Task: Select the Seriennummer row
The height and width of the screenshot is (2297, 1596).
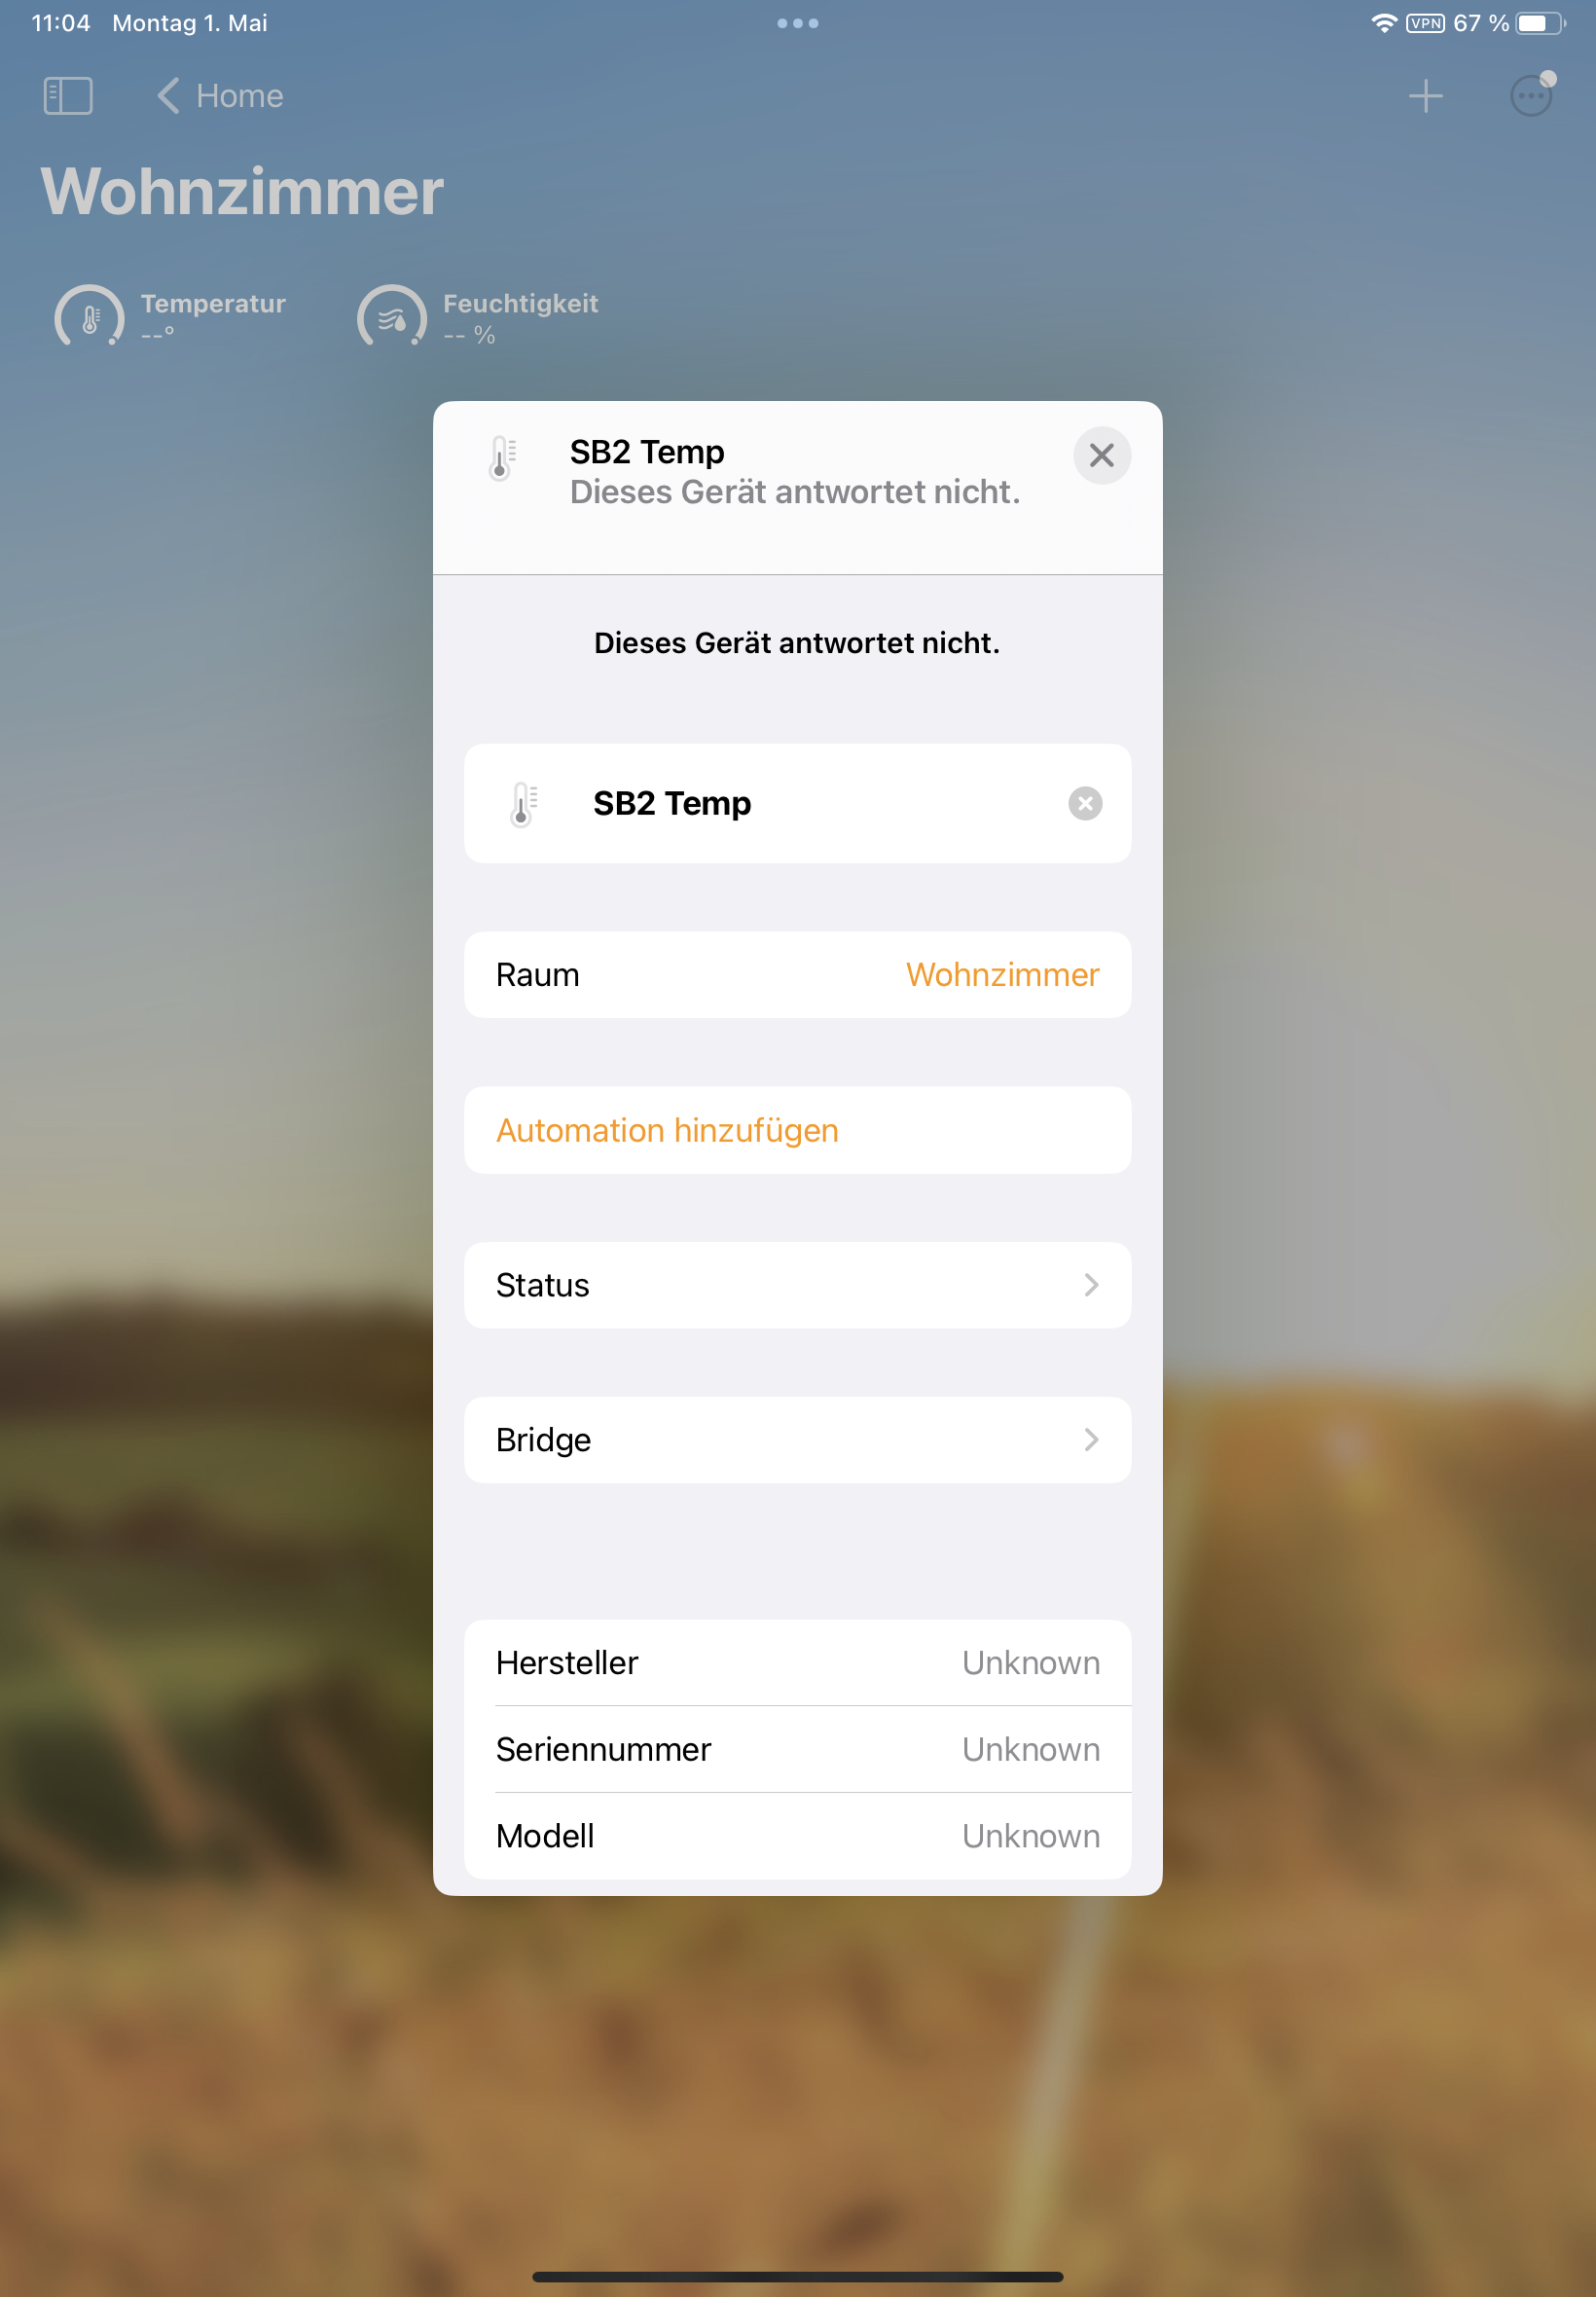Action: click(x=797, y=1749)
